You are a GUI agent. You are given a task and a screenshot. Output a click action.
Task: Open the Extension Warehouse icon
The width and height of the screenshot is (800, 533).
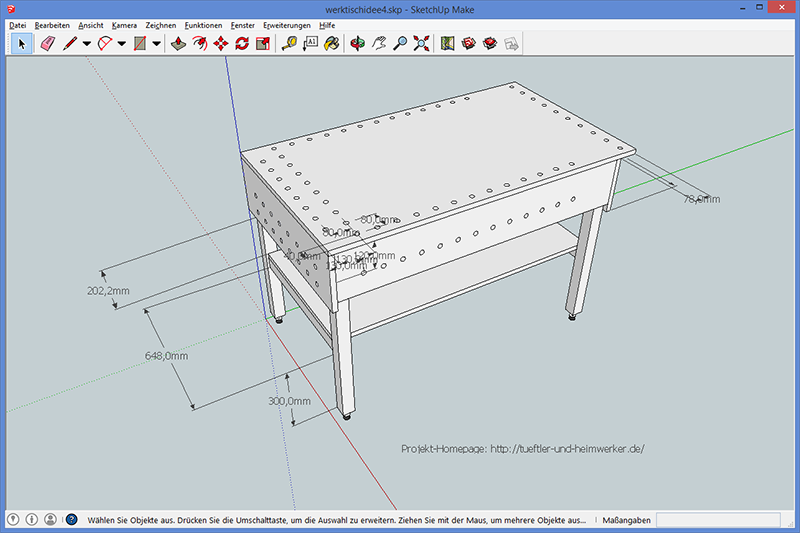(x=490, y=44)
